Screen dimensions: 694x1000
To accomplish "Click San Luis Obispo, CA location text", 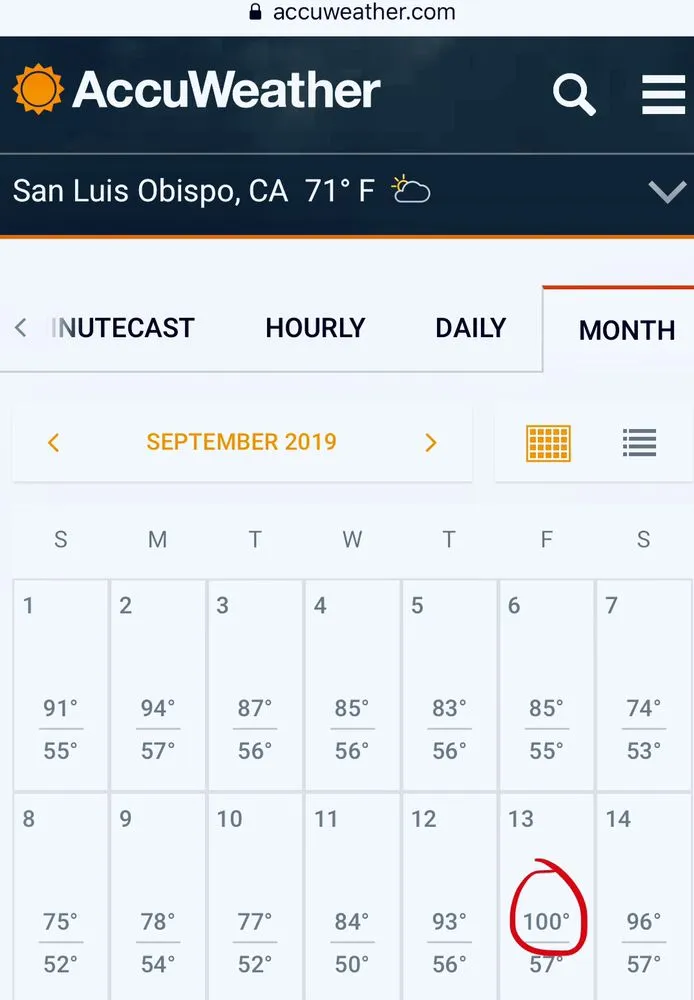I will (150, 190).
